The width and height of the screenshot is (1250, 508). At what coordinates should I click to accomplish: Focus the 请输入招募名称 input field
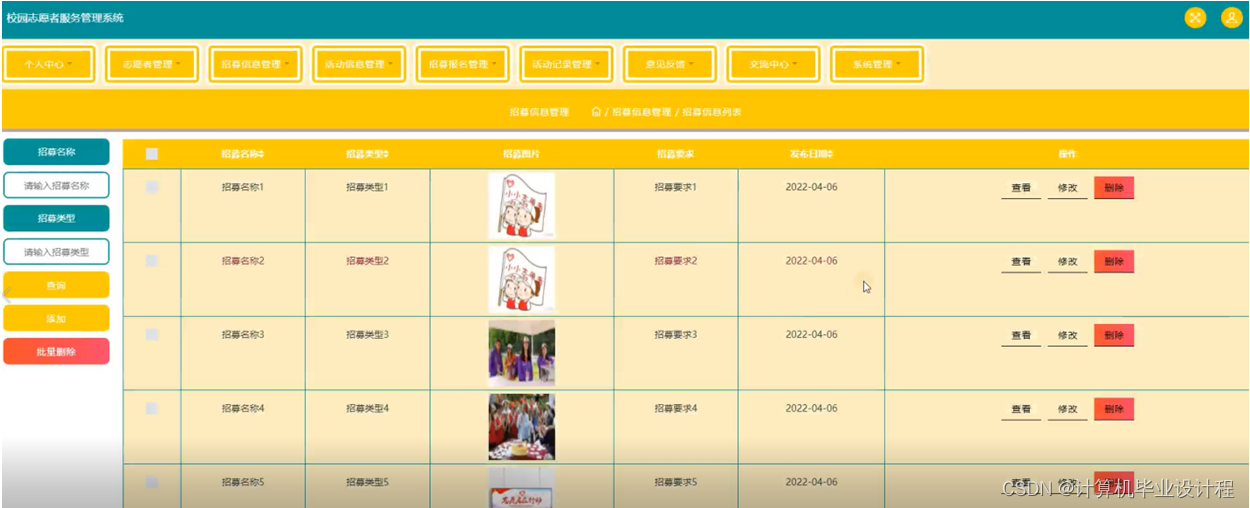pos(56,185)
